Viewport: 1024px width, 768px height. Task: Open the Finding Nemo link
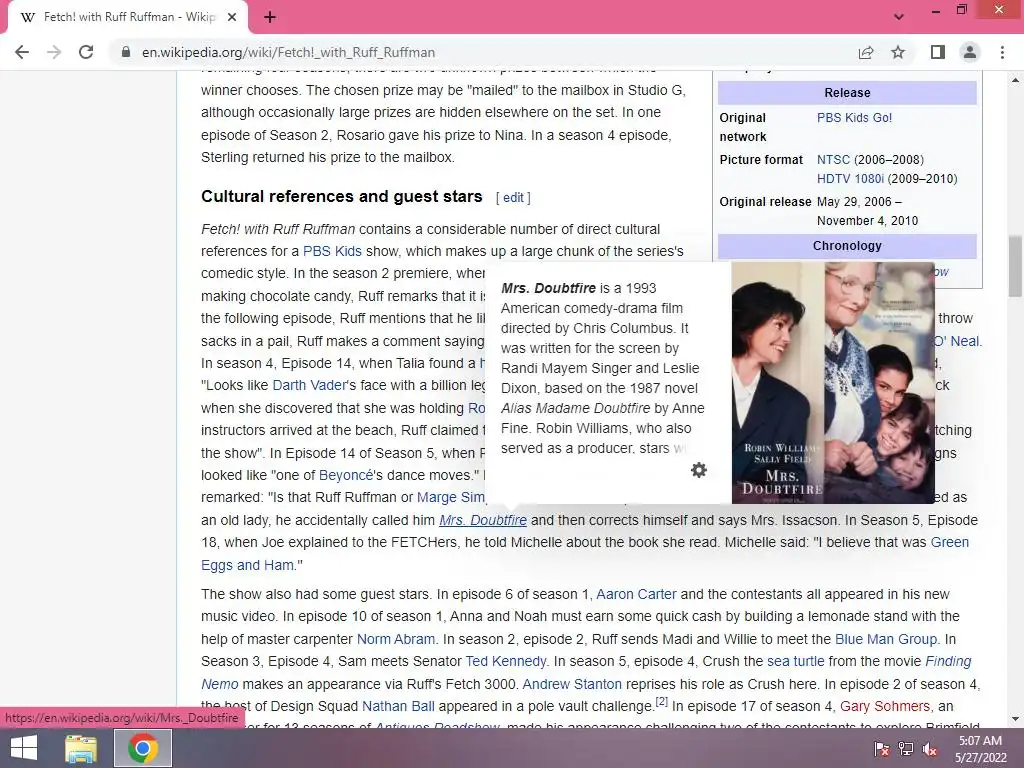(x=948, y=662)
